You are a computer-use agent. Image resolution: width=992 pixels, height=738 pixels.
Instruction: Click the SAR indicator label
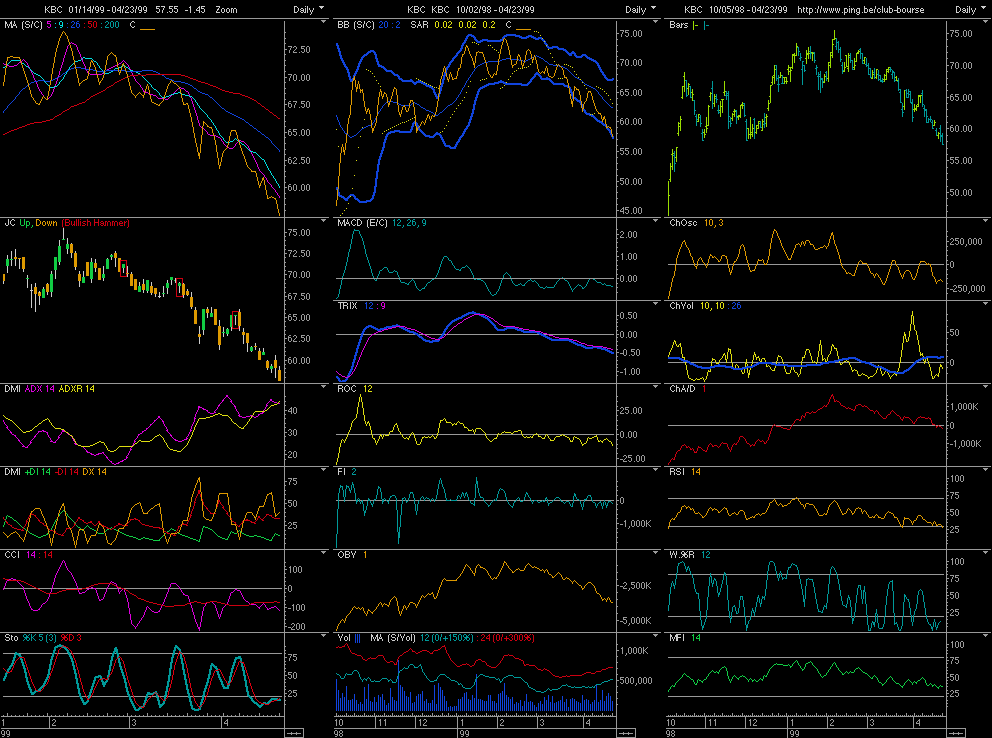(x=419, y=25)
